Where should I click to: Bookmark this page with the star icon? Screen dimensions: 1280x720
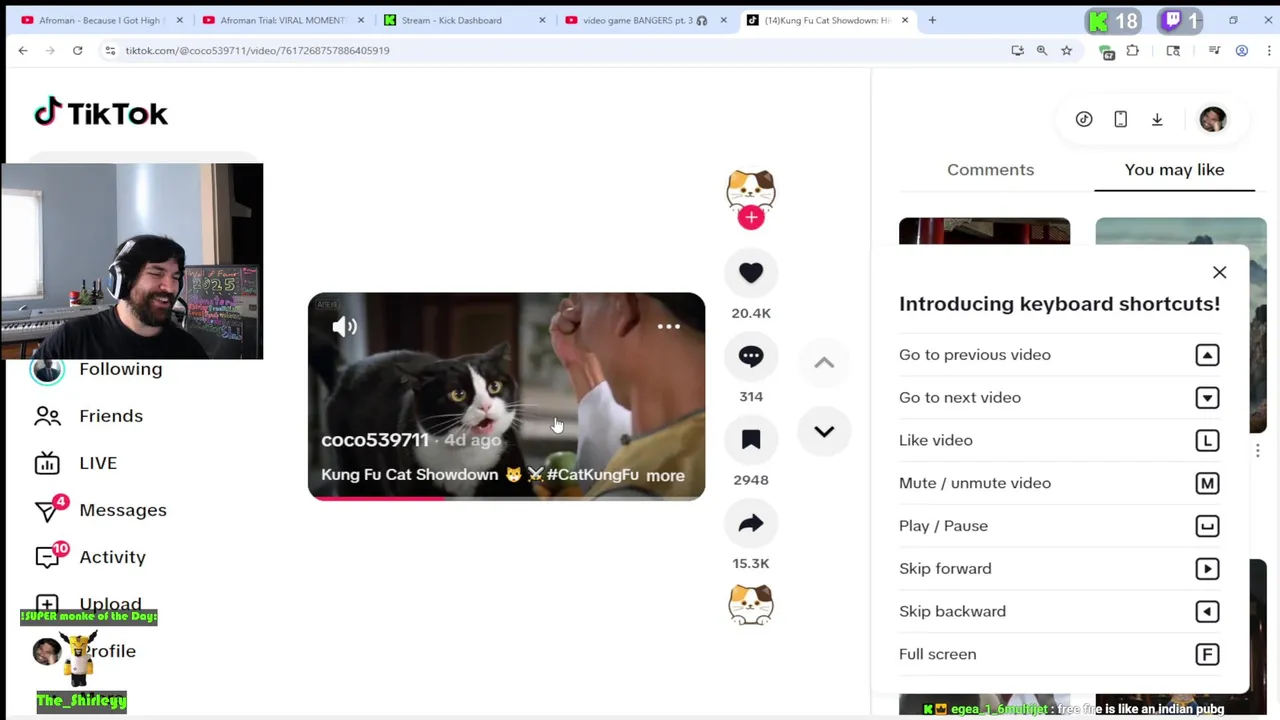(x=1066, y=50)
